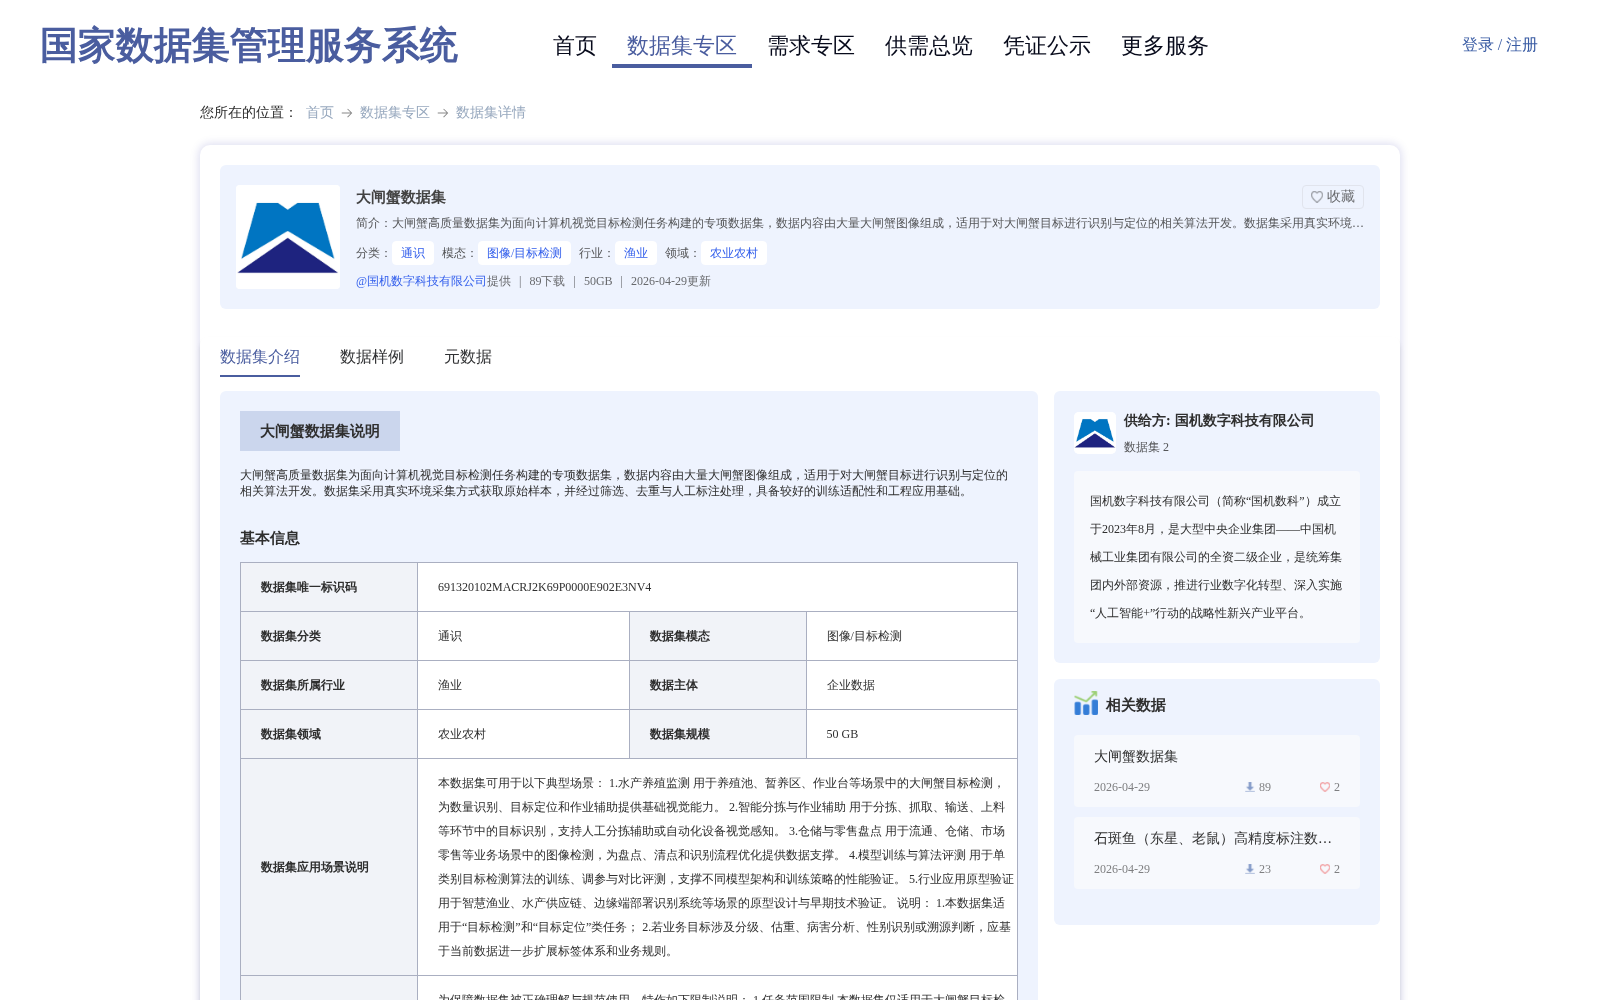Click 数据集详情 in the breadcrumb

click(491, 112)
